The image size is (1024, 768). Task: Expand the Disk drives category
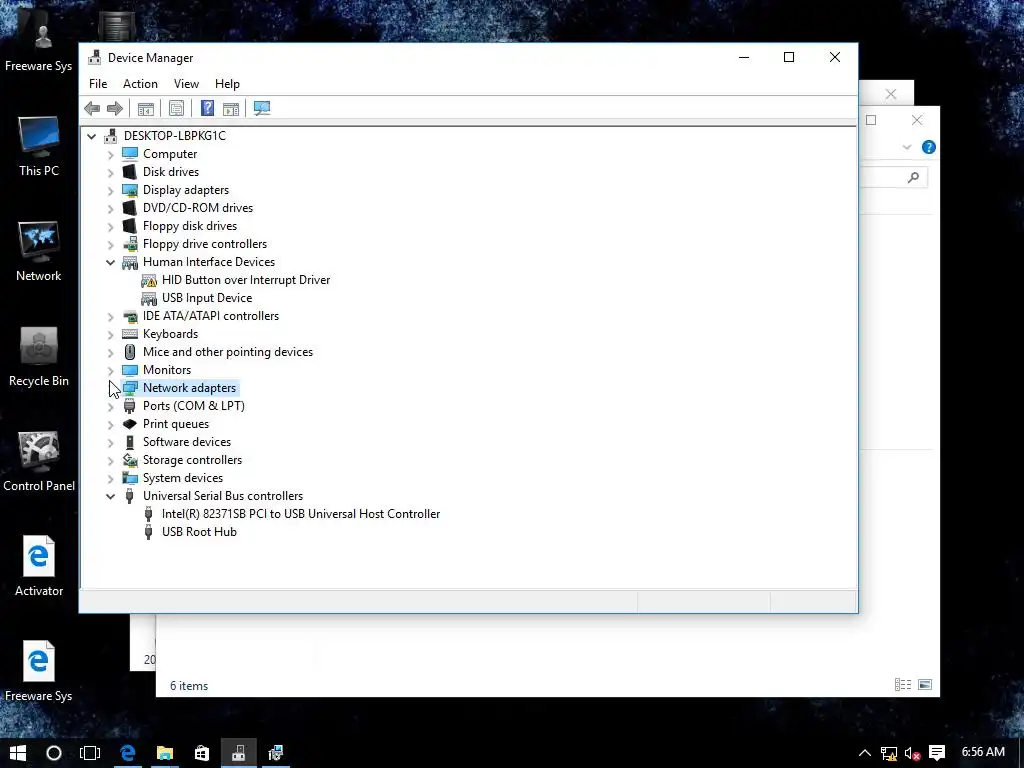(110, 172)
